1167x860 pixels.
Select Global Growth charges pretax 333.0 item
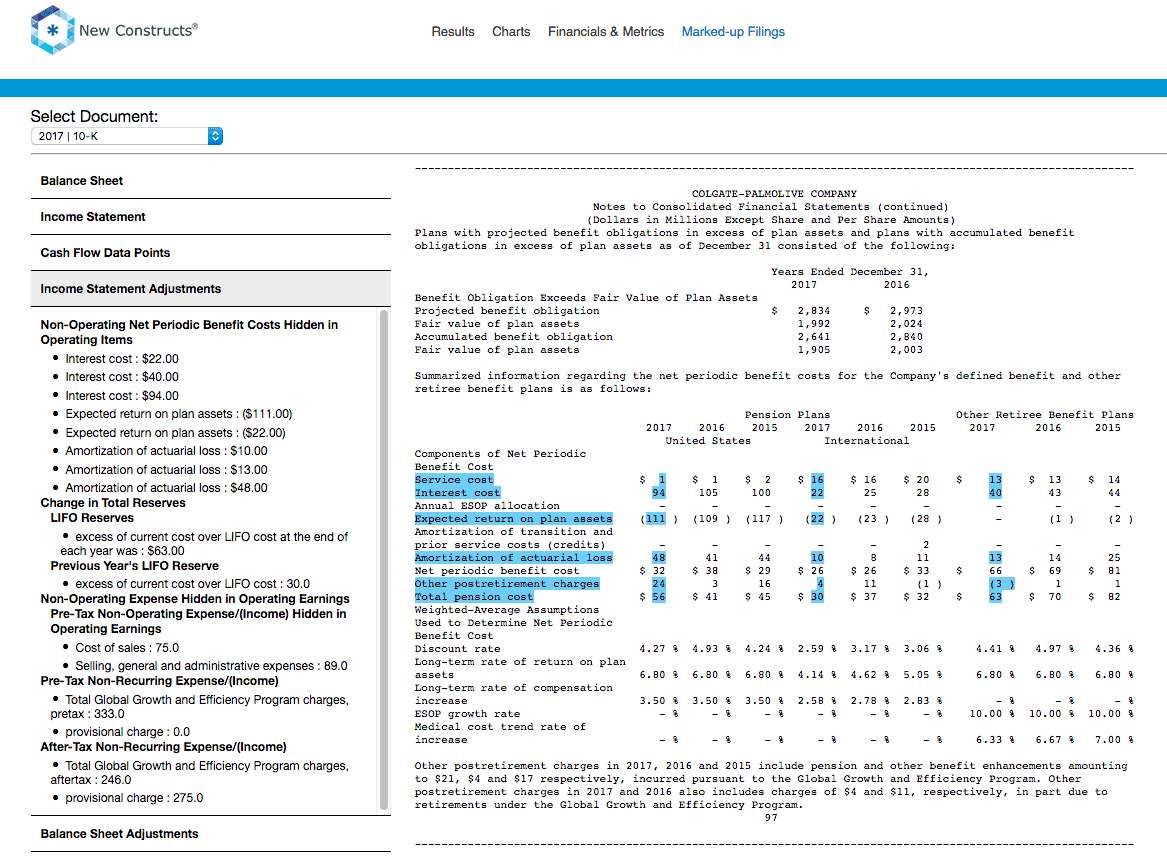click(x=199, y=707)
